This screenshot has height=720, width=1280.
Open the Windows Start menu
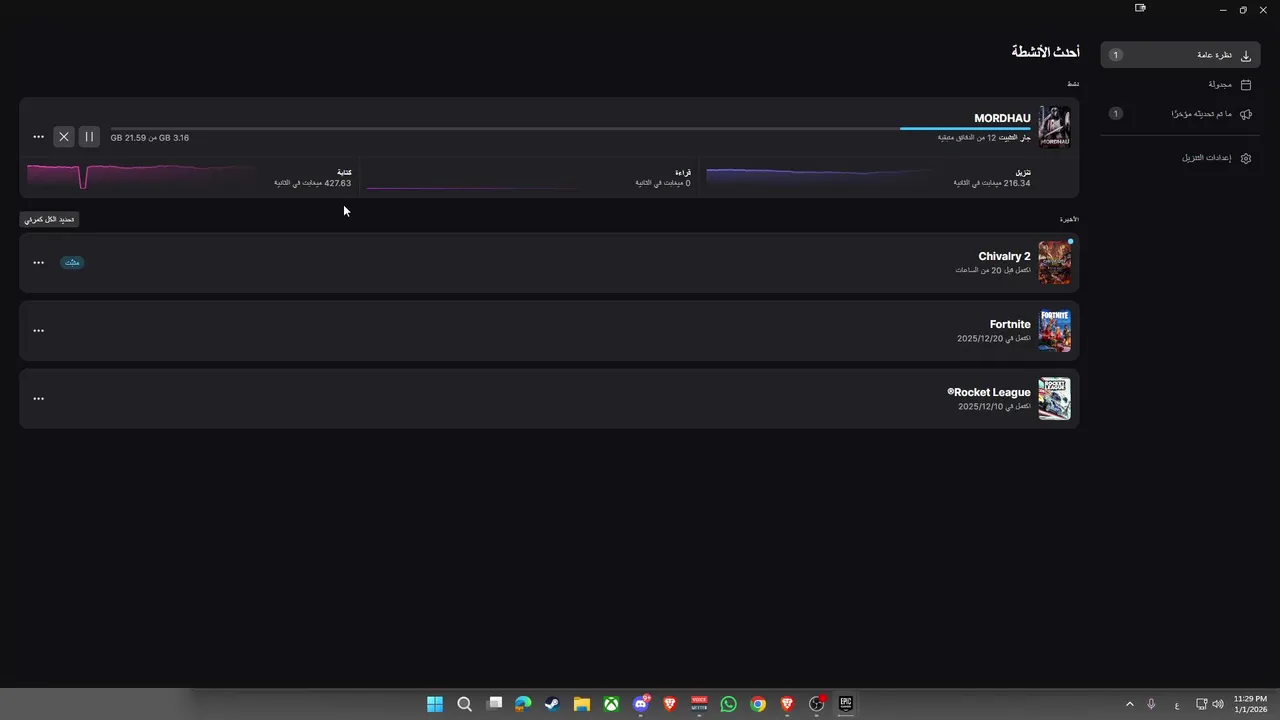pos(435,704)
